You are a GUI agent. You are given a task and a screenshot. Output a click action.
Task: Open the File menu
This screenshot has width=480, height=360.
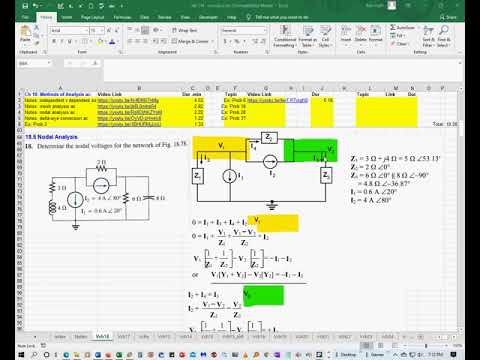(x=25, y=17)
